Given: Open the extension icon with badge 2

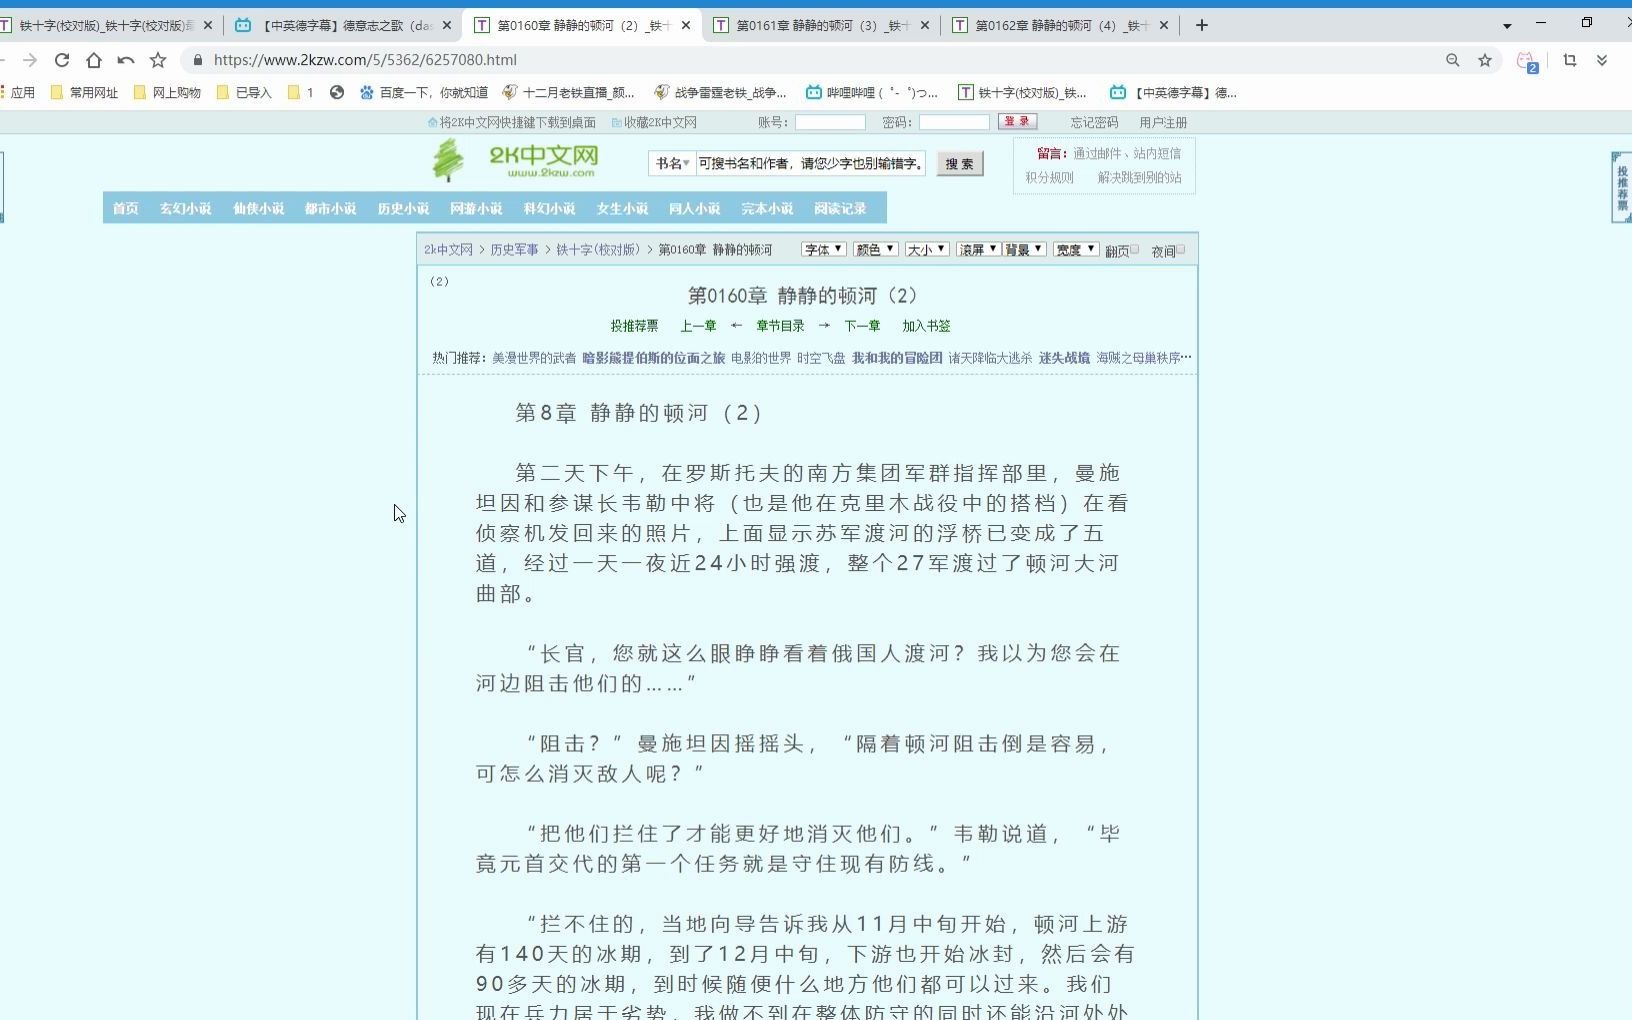Looking at the screenshot, I should (1527, 62).
